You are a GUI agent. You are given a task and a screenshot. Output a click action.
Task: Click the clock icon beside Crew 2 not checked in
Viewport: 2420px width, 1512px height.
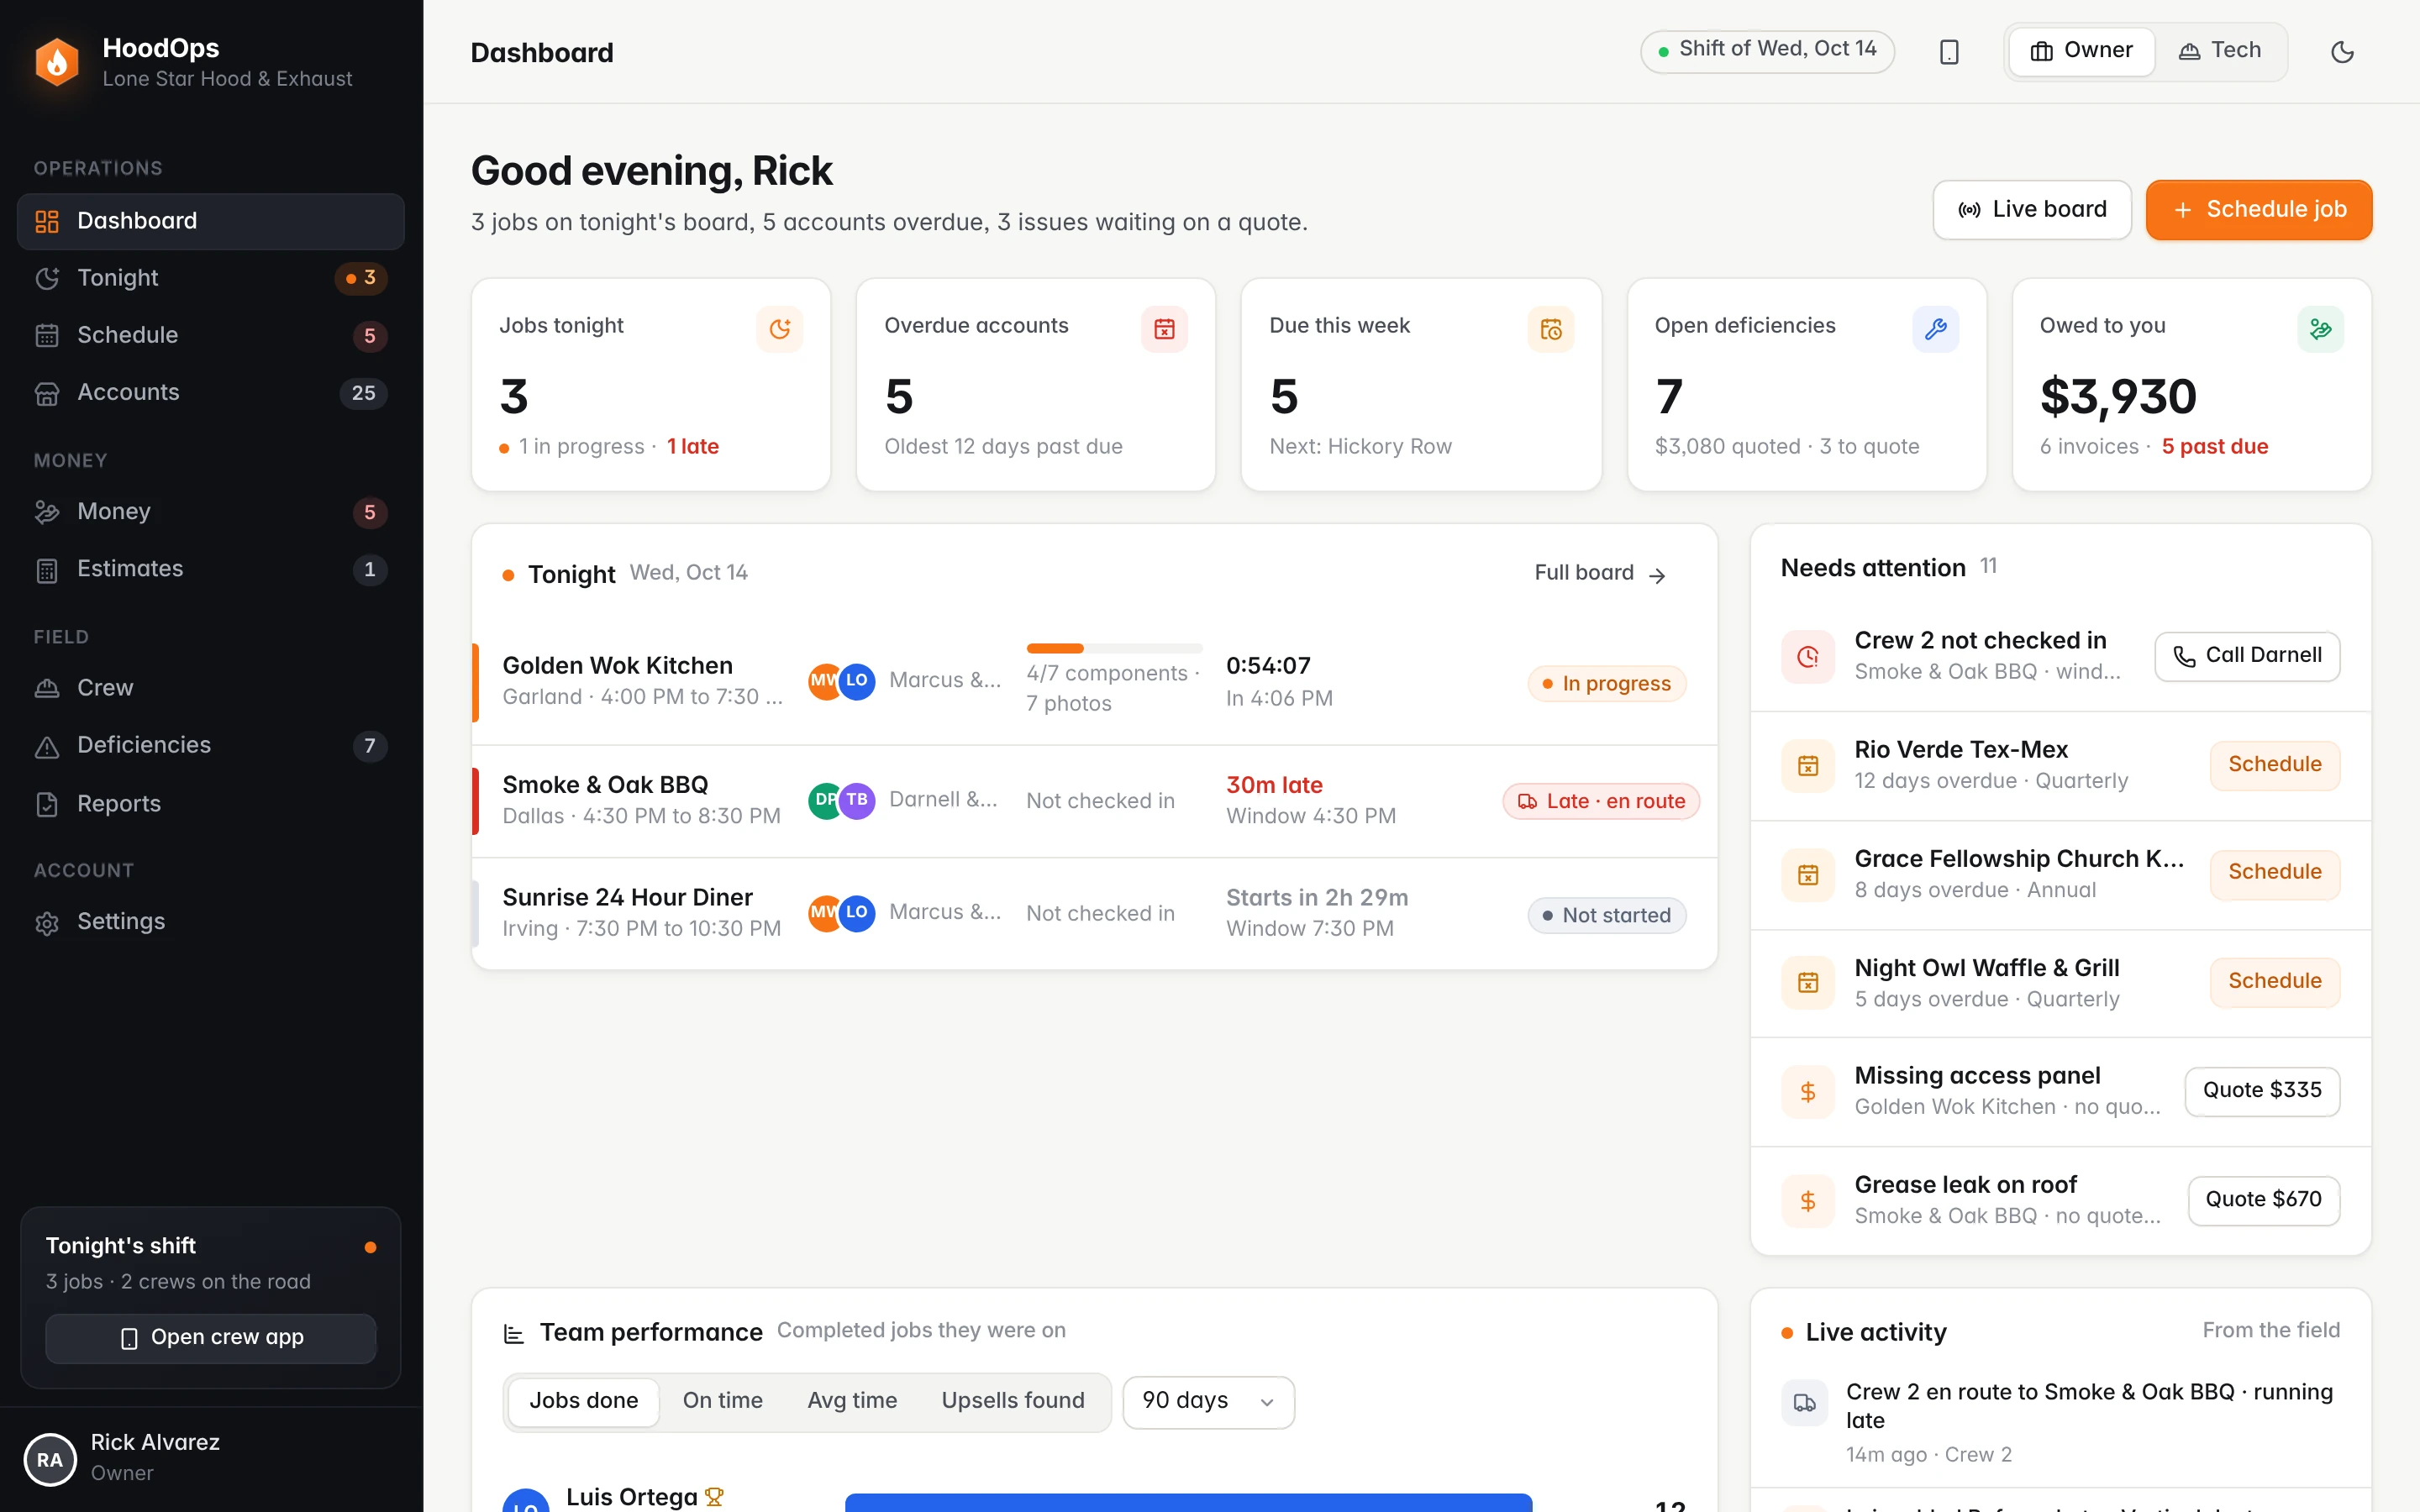(x=1808, y=657)
